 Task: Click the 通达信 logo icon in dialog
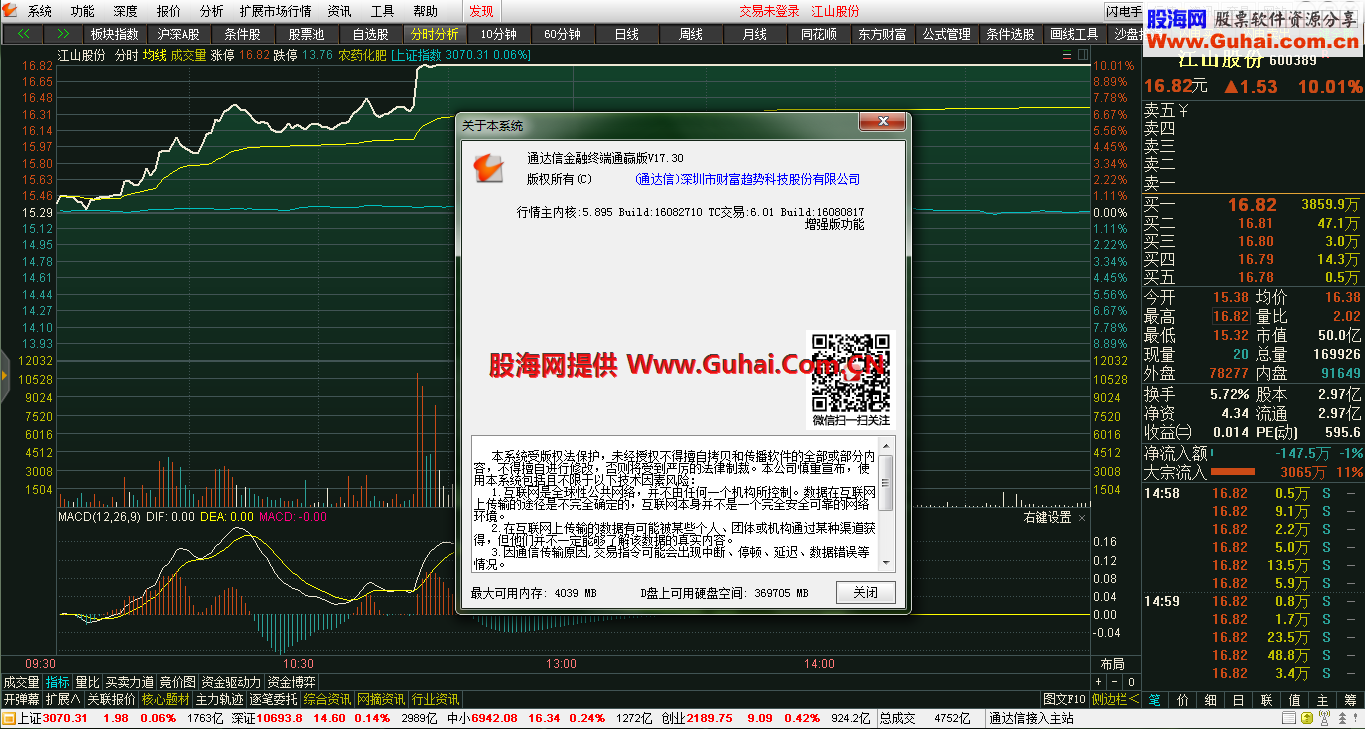pyautogui.click(x=487, y=167)
